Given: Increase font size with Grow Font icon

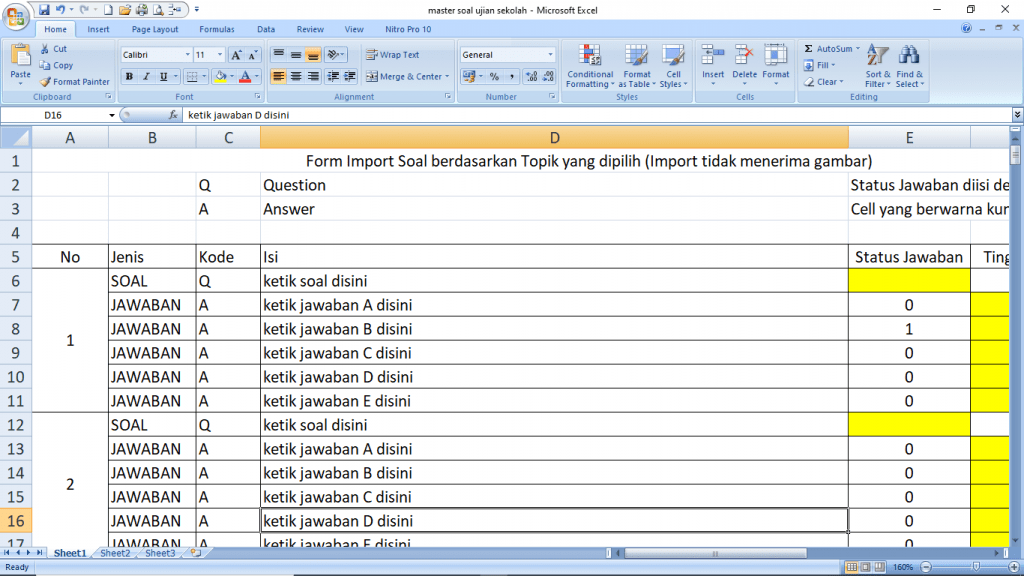Looking at the screenshot, I should [236, 55].
